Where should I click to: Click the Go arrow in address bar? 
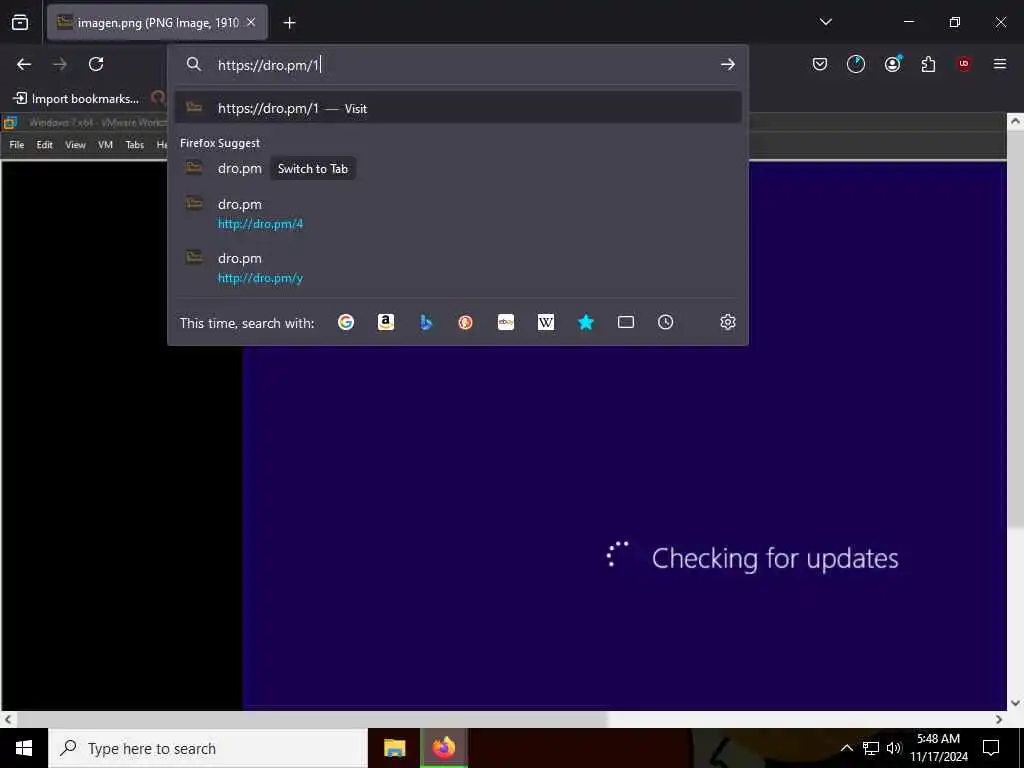[728, 64]
